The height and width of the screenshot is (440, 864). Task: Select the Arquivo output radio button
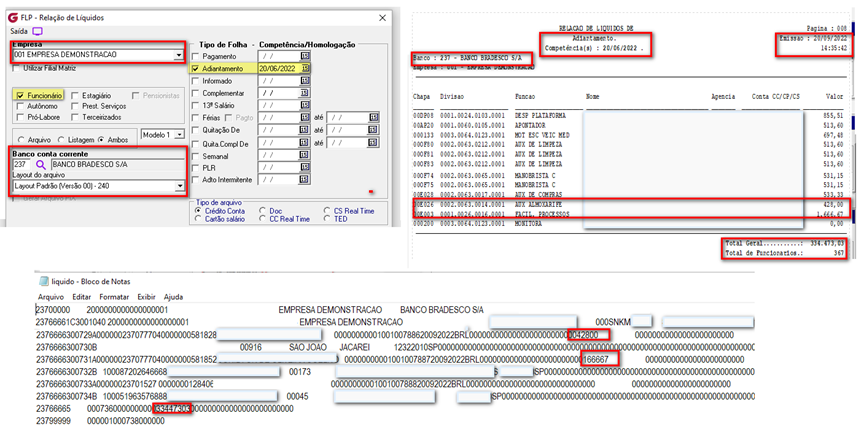coord(21,140)
